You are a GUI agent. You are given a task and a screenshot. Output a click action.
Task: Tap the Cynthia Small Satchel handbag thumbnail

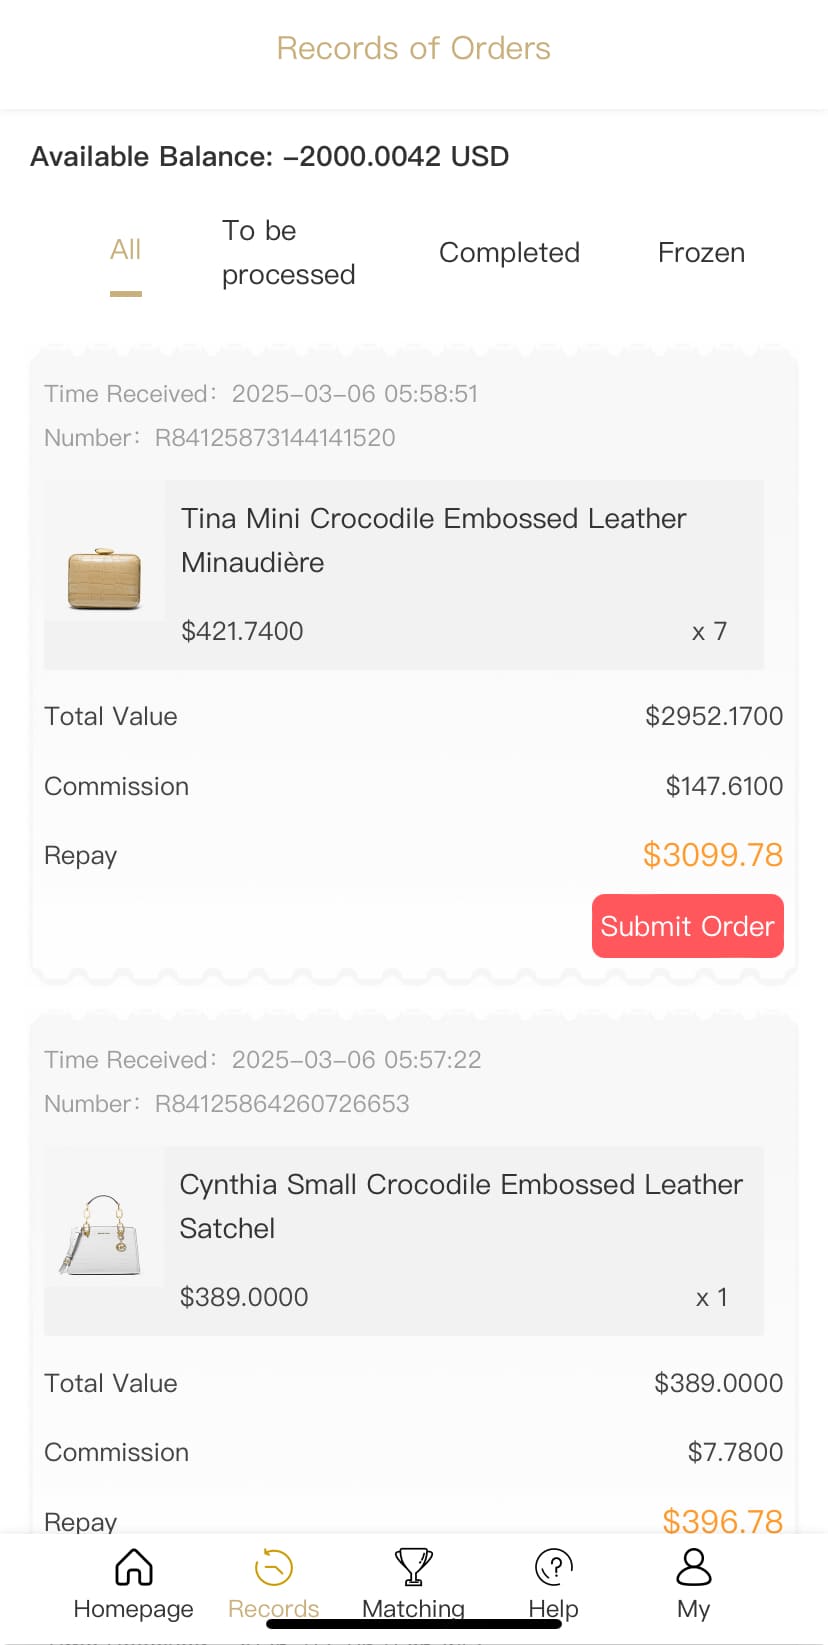coord(104,1236)
